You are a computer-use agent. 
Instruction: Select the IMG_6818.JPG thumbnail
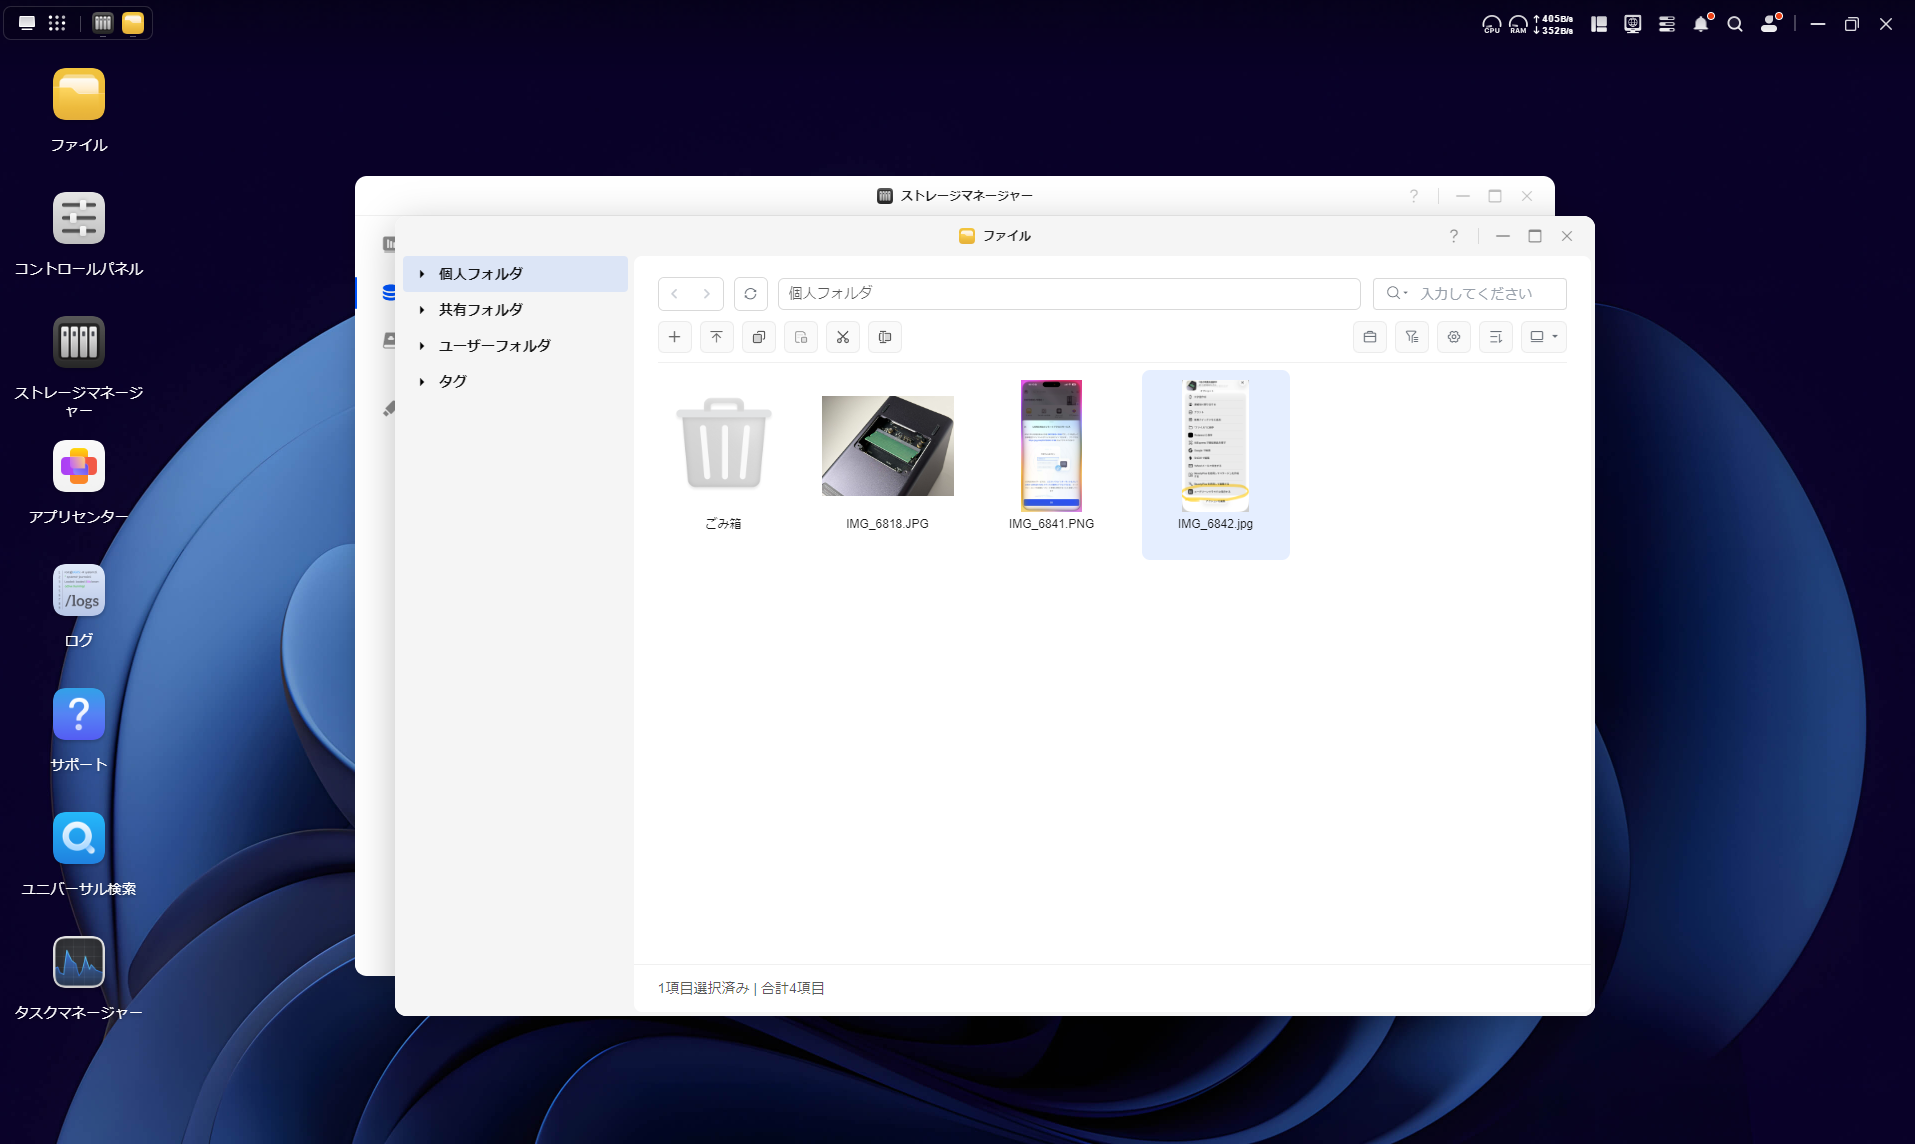887,446
